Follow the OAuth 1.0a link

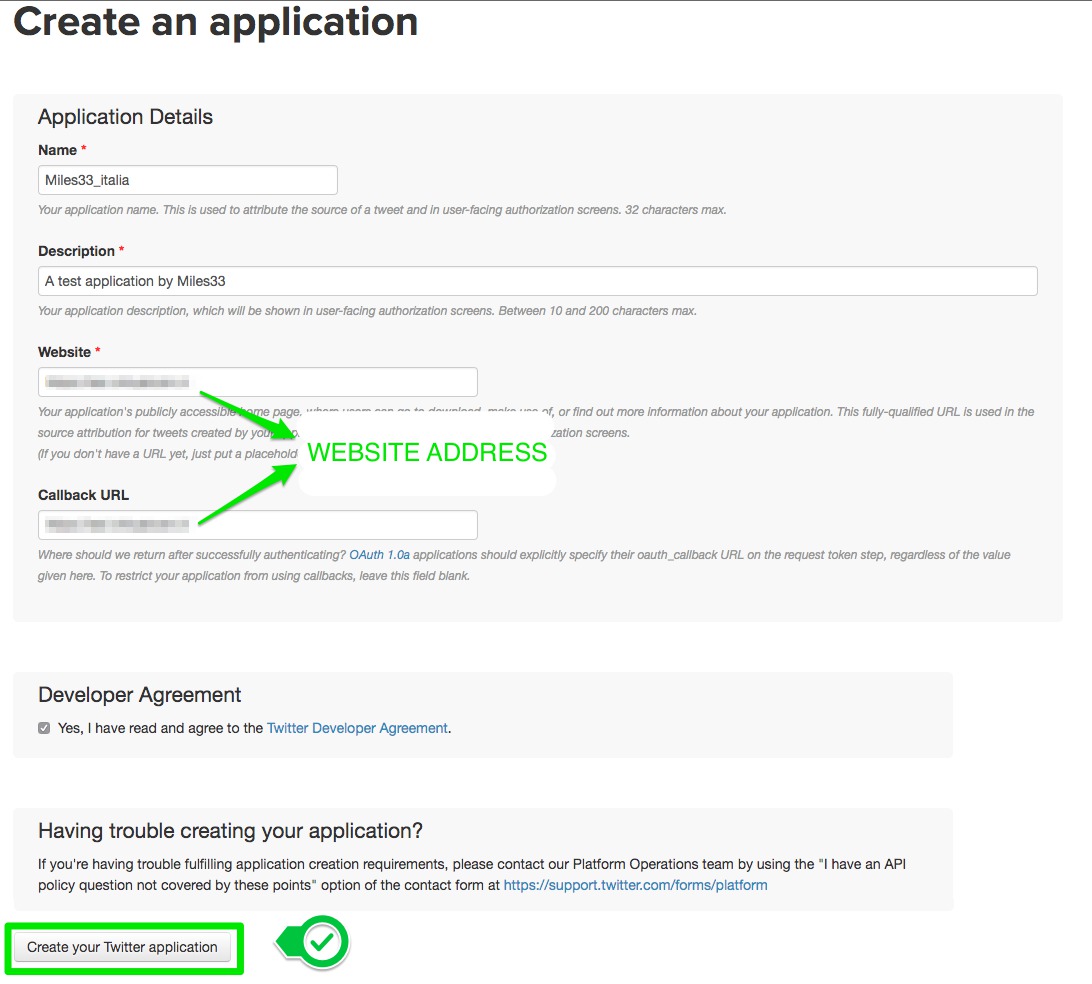pyautogui.click(x=379, y=554)
